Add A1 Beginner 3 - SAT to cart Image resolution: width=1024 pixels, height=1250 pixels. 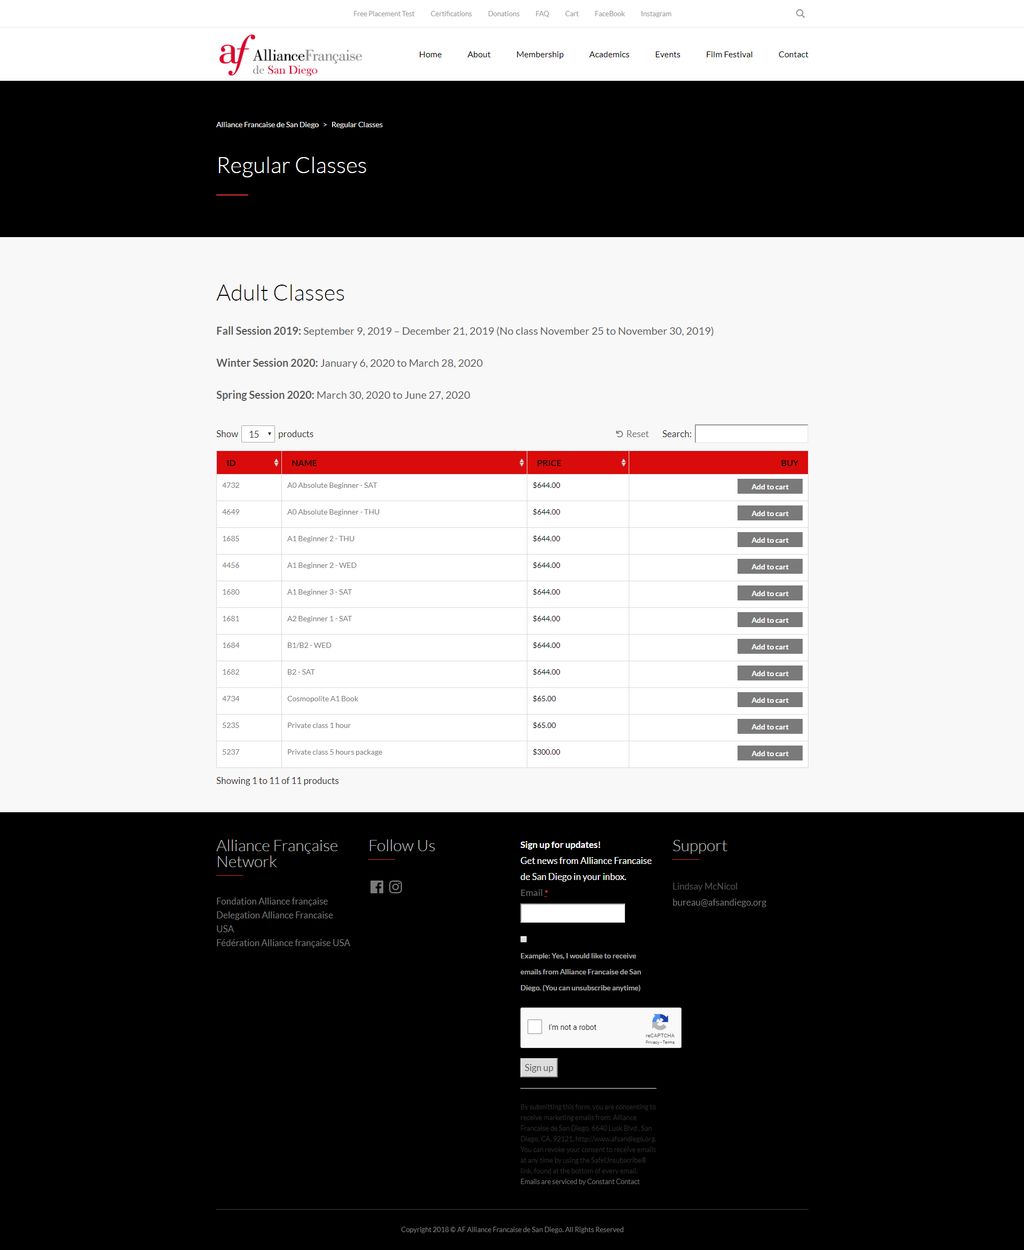pyautogui.click(x=770, y=593)
